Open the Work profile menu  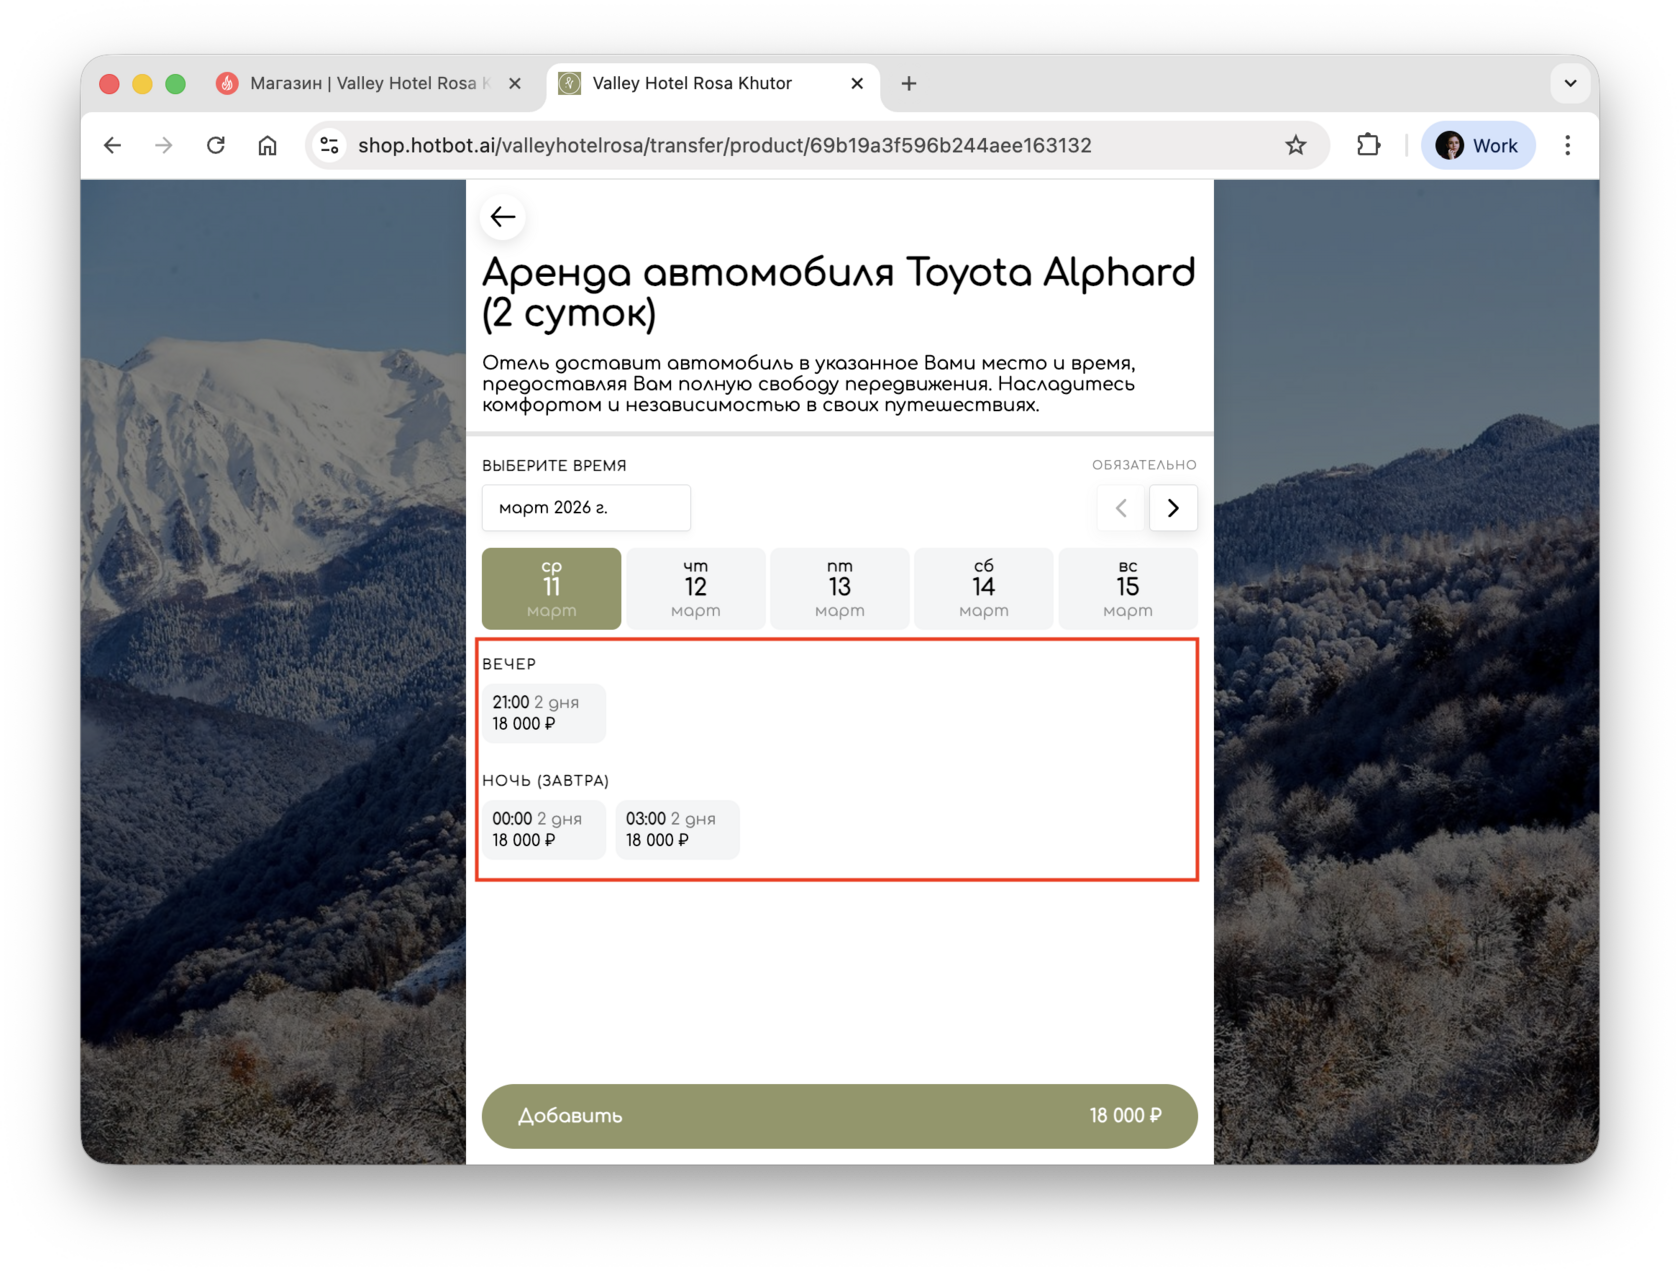tap(1478, 146)
